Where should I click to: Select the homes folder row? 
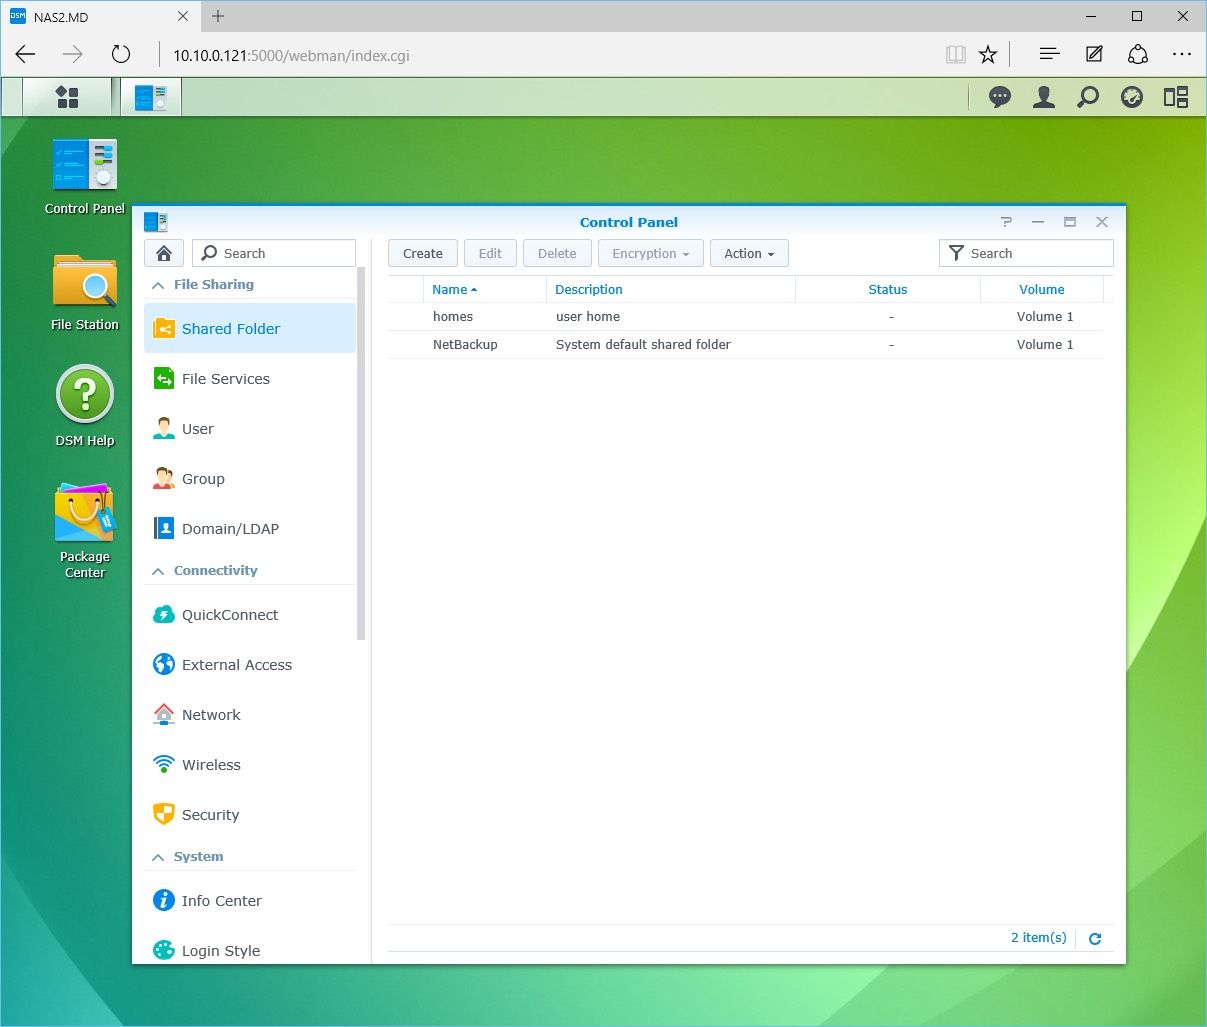(x=746, y=316)
